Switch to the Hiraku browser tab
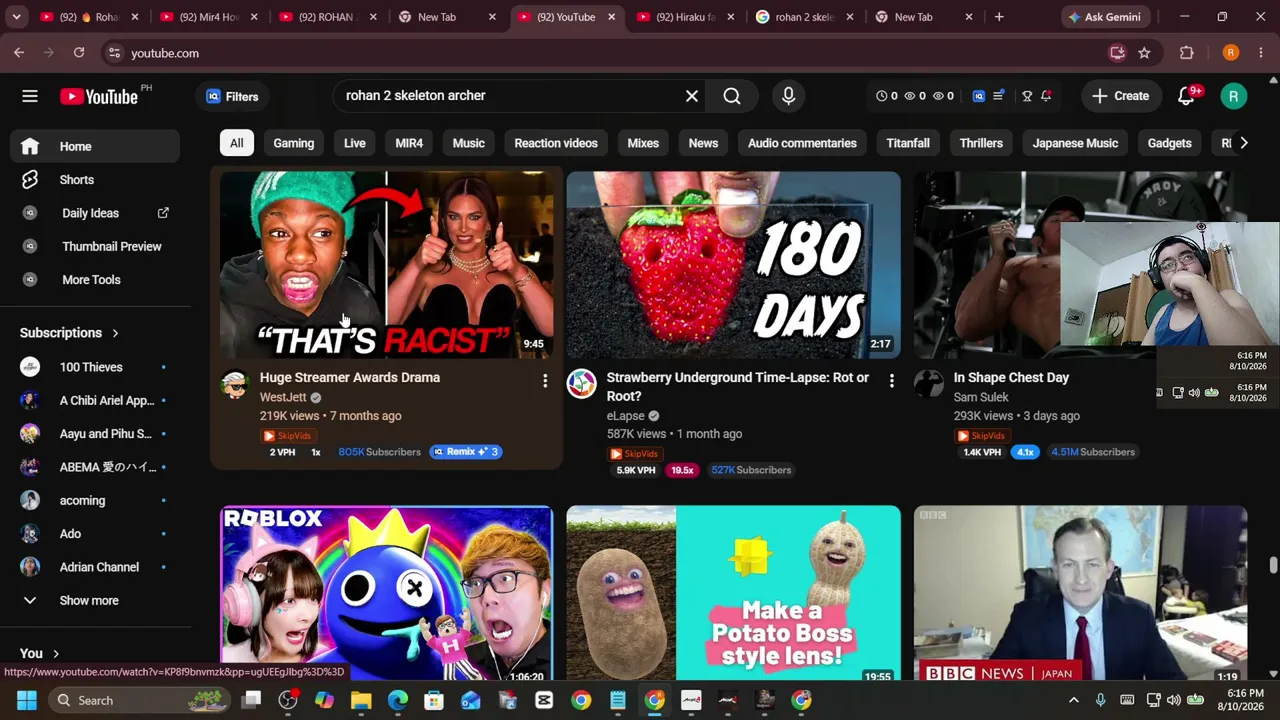Viewport: 1280px width, 720px height. click(688, 17)
